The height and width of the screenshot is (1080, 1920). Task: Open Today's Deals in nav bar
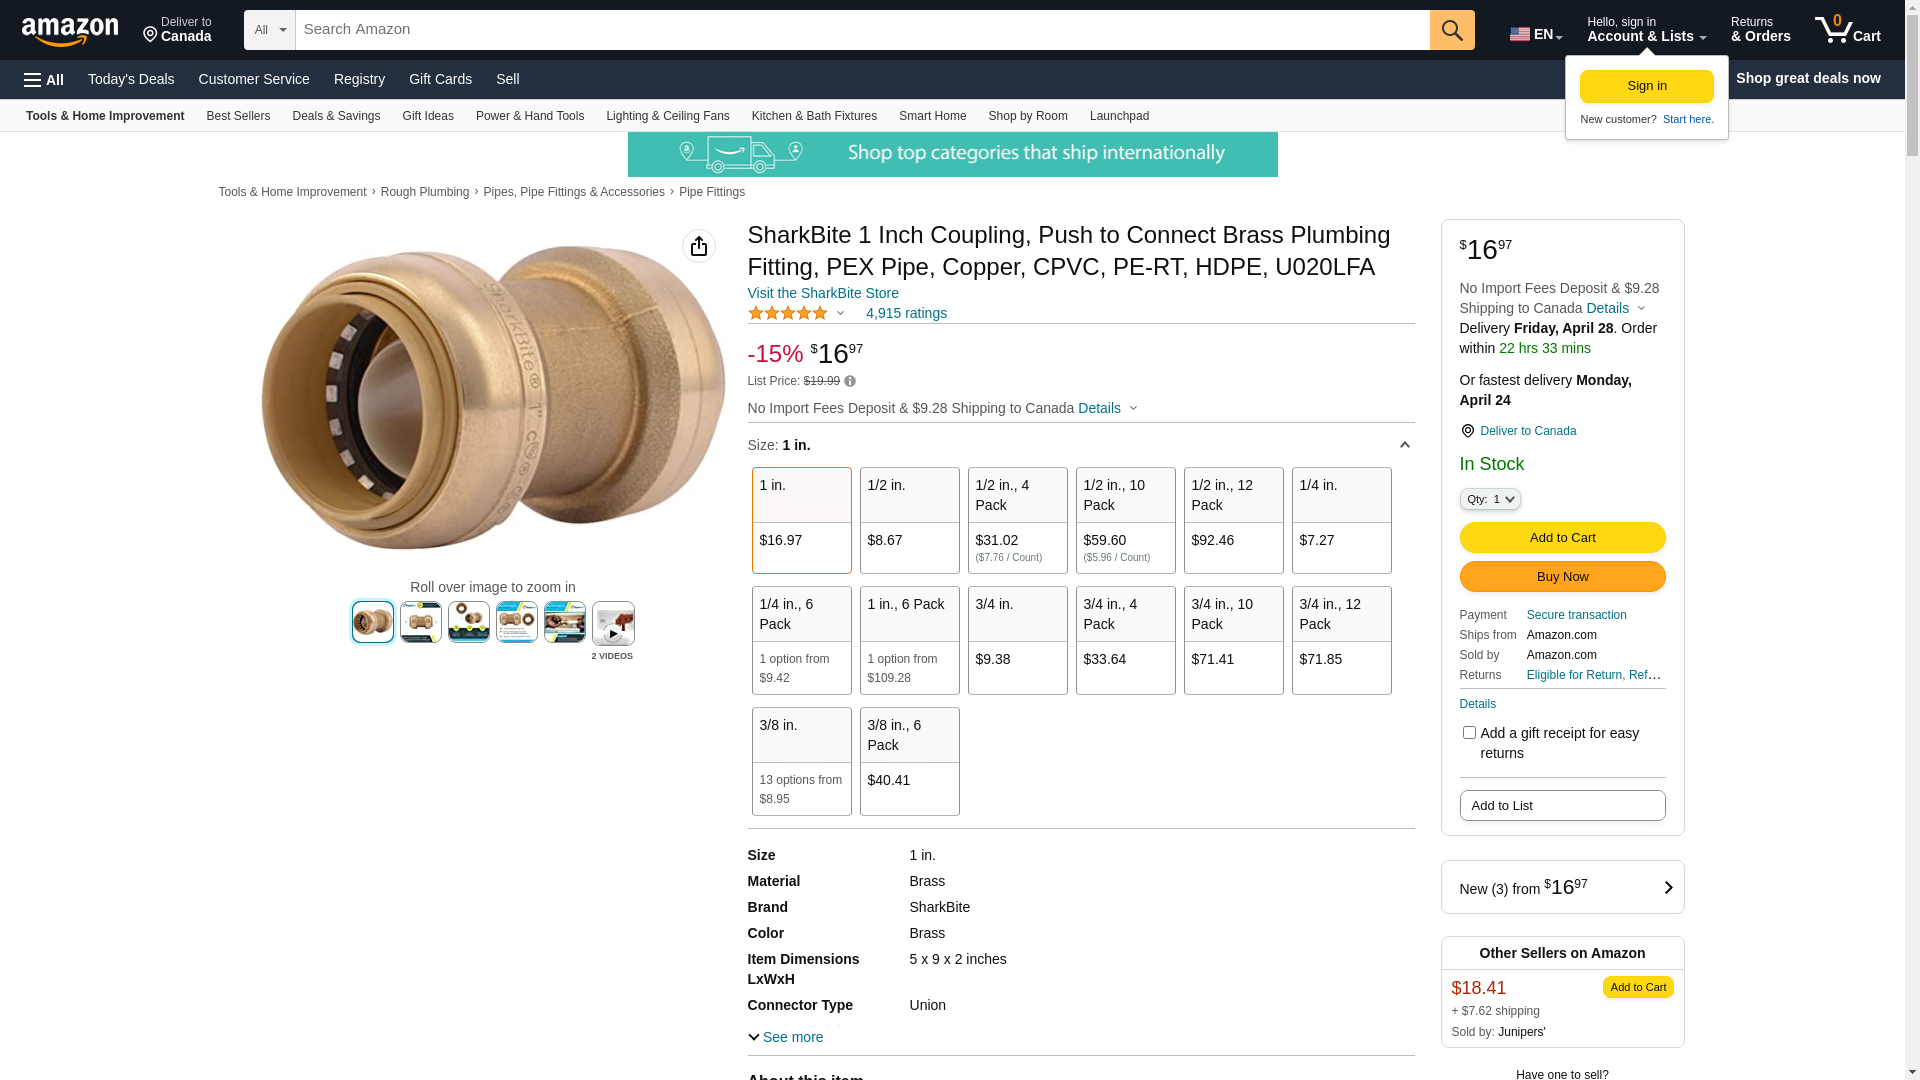click(x=131, y=79)
